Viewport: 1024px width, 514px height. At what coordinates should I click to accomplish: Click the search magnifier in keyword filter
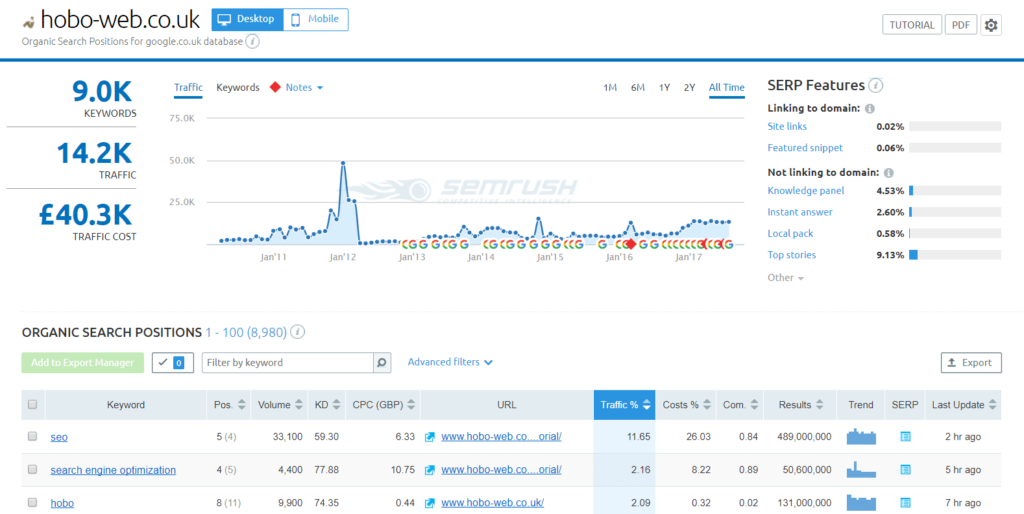pos(382,363)
